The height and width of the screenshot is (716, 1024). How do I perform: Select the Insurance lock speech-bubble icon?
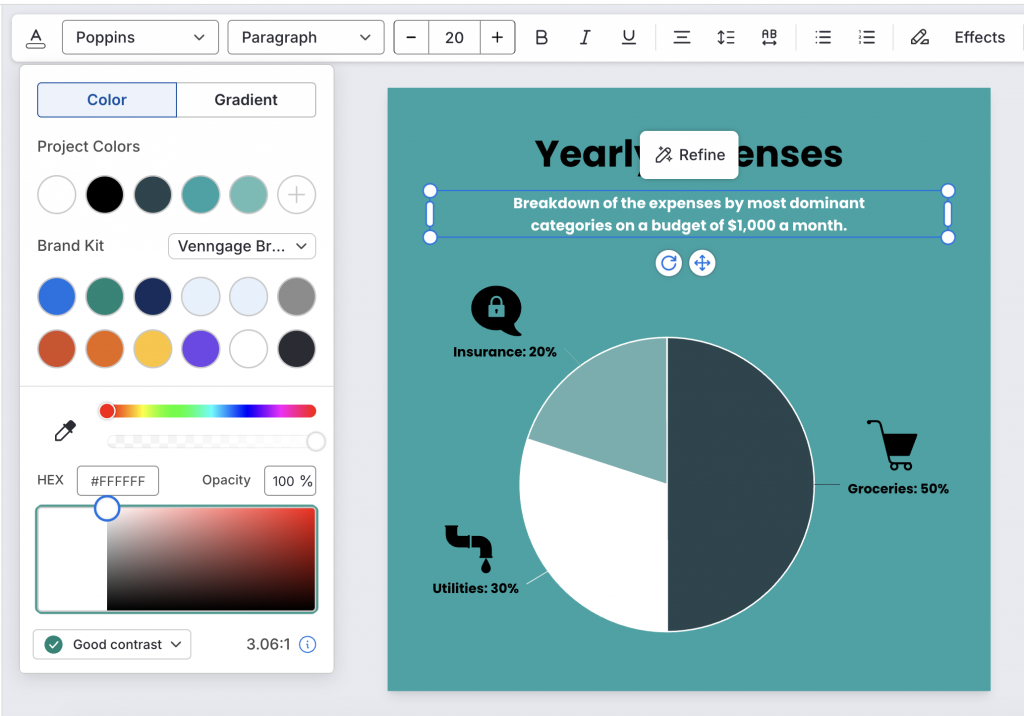coord(496,310)
